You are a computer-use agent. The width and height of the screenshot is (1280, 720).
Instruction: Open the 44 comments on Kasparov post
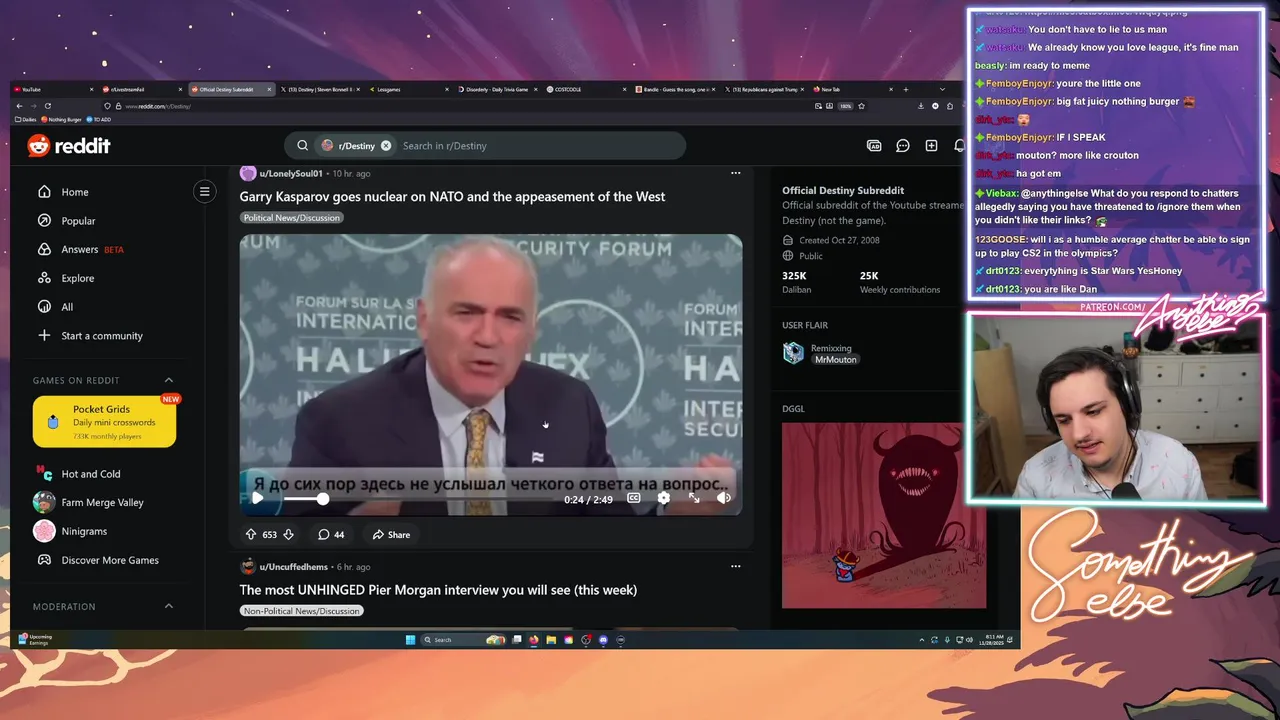point(331,535)
